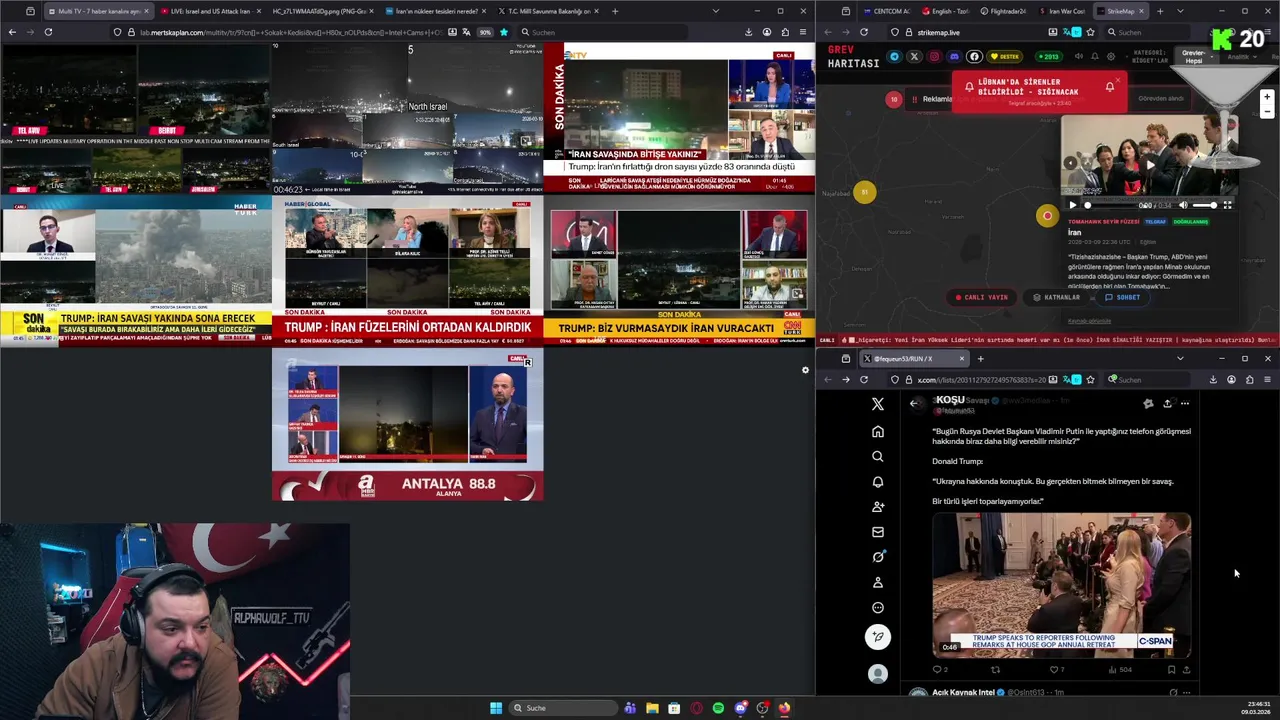Open downloads in Multi TV browser

(748, 32)
